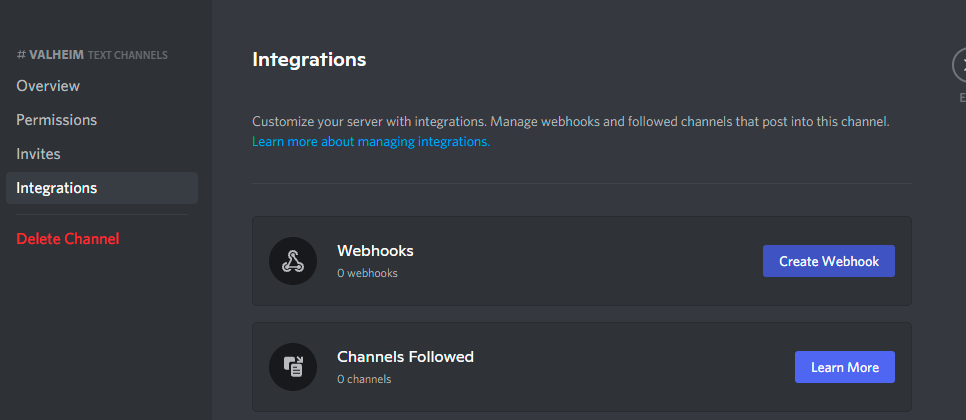Click the Learn More button

844,367
